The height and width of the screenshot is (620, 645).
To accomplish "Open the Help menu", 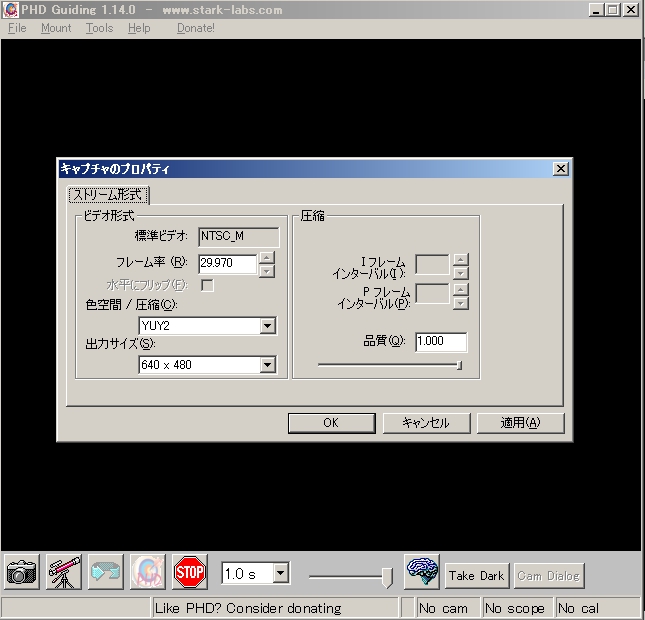I will [x=139, y=28].
